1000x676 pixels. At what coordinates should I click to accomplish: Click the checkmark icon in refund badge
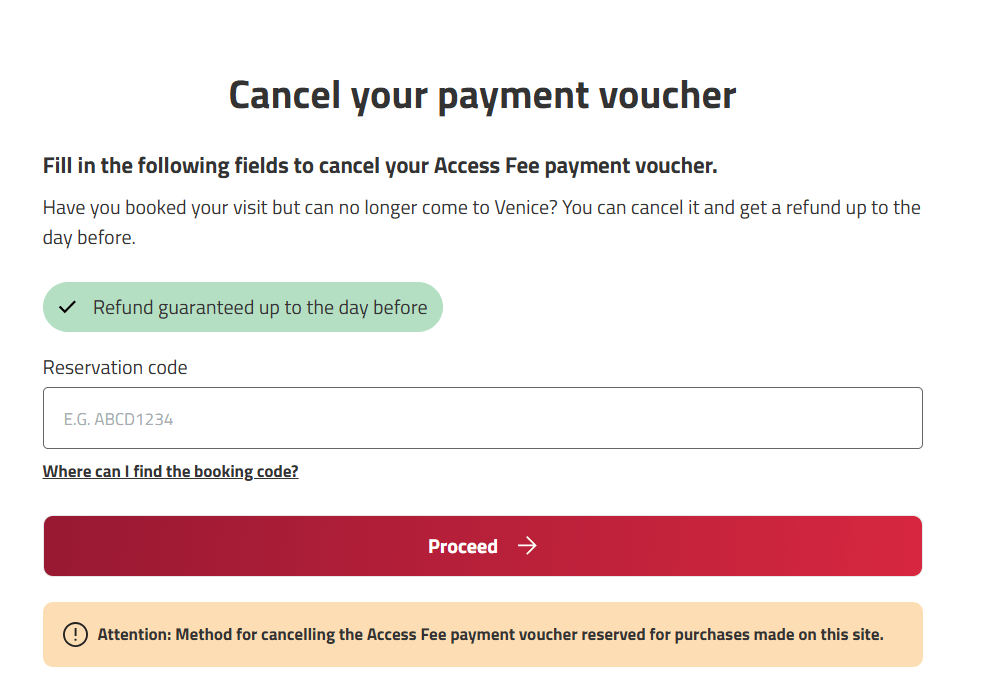pyautogui.click(x=68, y=307)
